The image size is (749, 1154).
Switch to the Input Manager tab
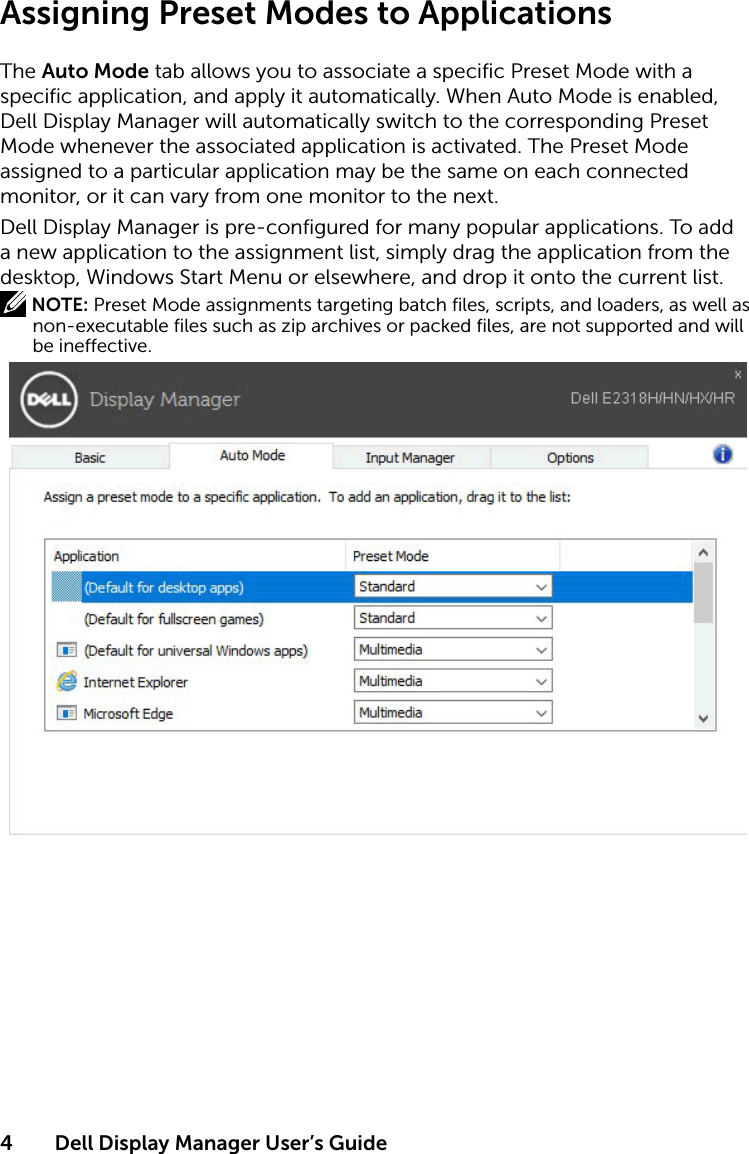coord(411,456)
